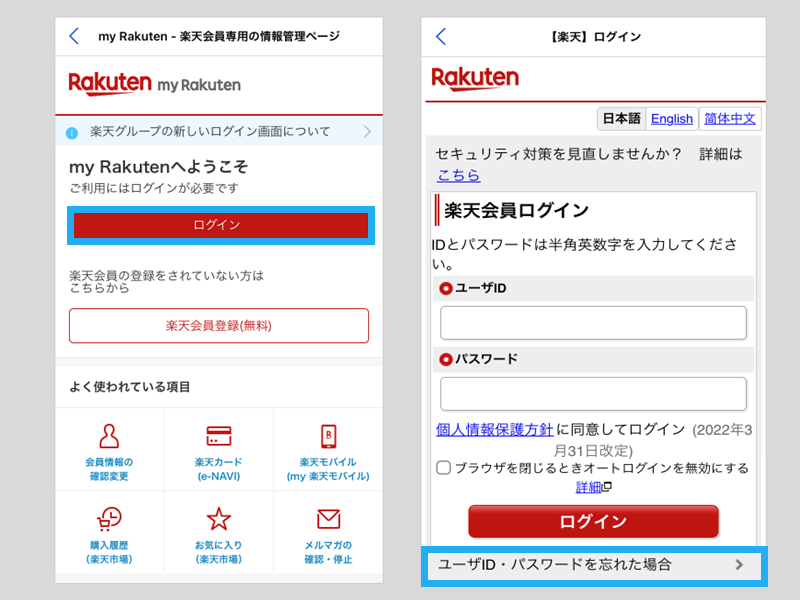Click 楽天グループの新しいログイン画面について notice text

click(210, 132)
